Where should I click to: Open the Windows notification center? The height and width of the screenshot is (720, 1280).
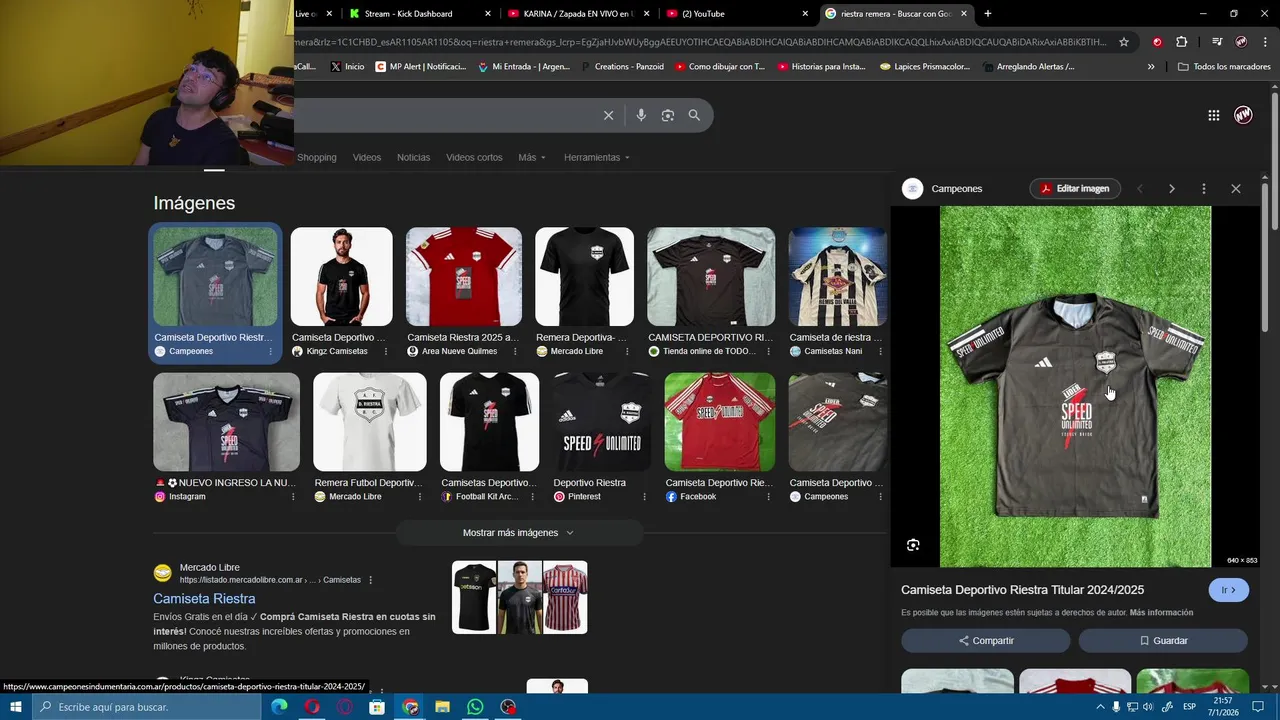tap(1258, 707)
